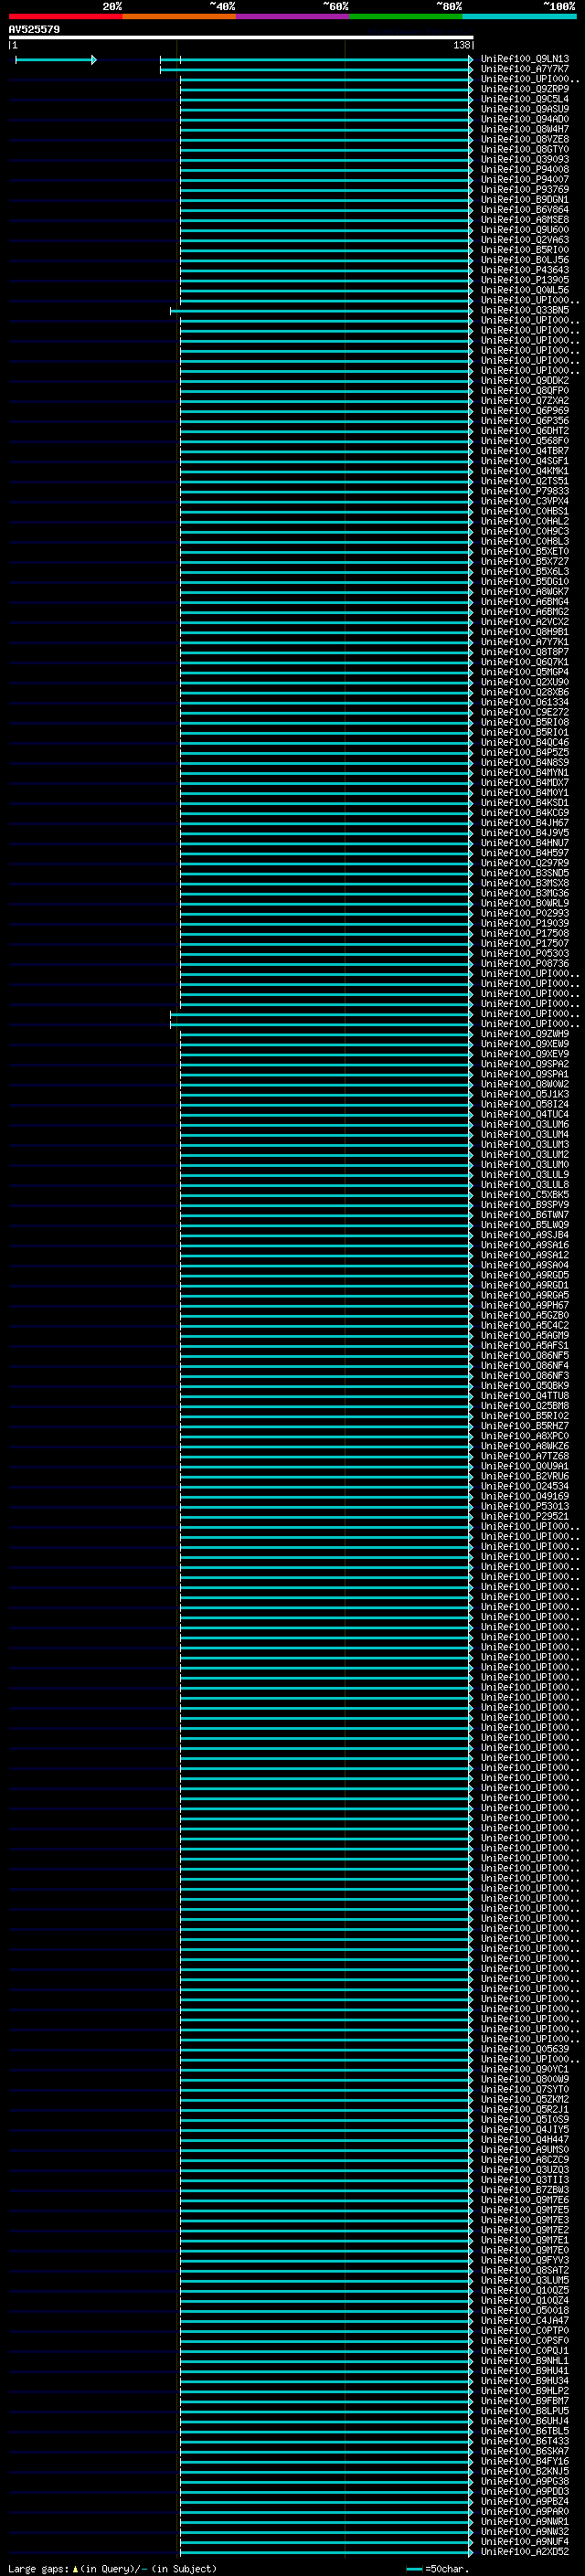Select hit label UniRef100_A8WGK7
The image size is (585, 2576).
click(525, 591)
